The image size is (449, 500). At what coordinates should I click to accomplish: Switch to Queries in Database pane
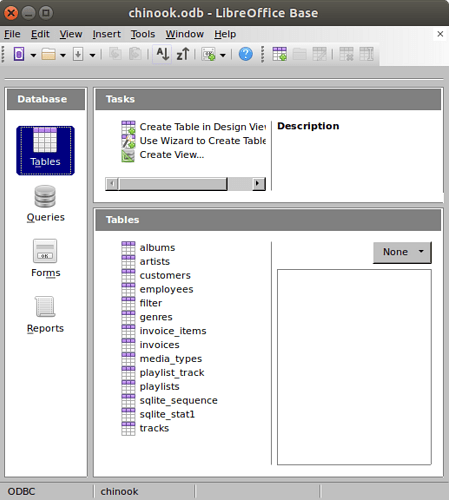pyautogui.click(x=46, y=204)
